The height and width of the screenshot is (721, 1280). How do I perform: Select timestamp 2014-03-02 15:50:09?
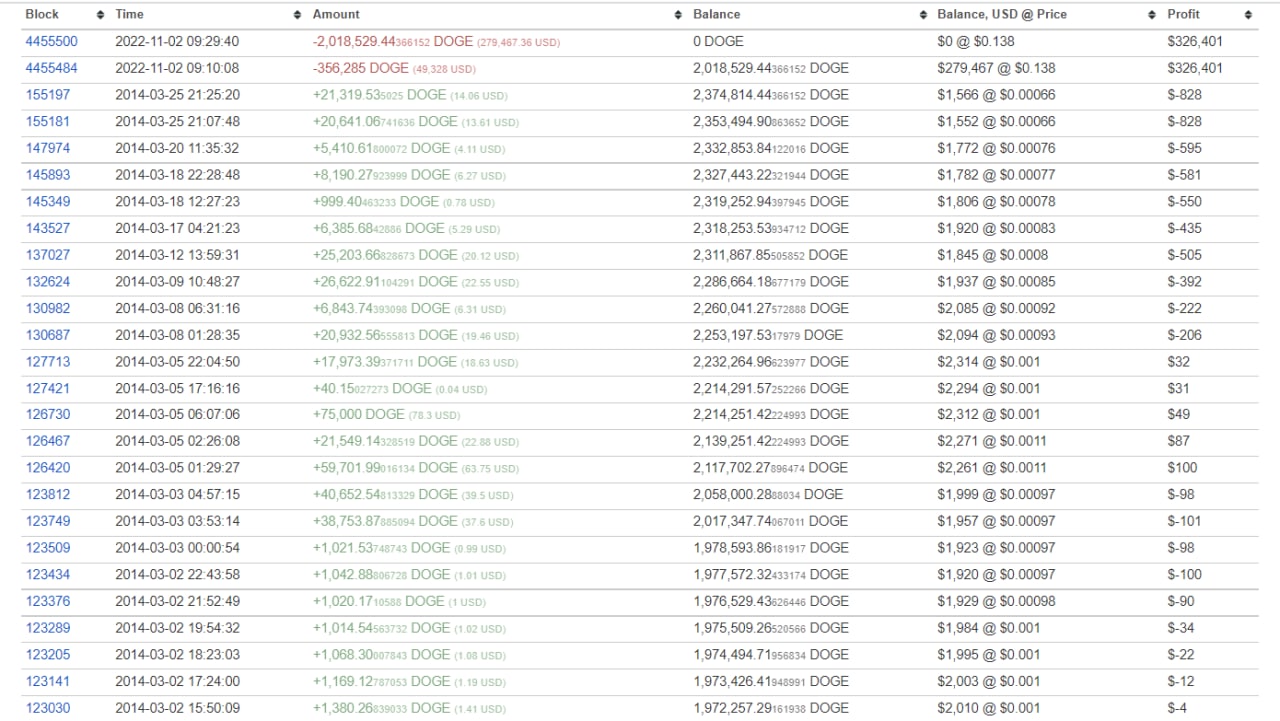coord(177,708)
